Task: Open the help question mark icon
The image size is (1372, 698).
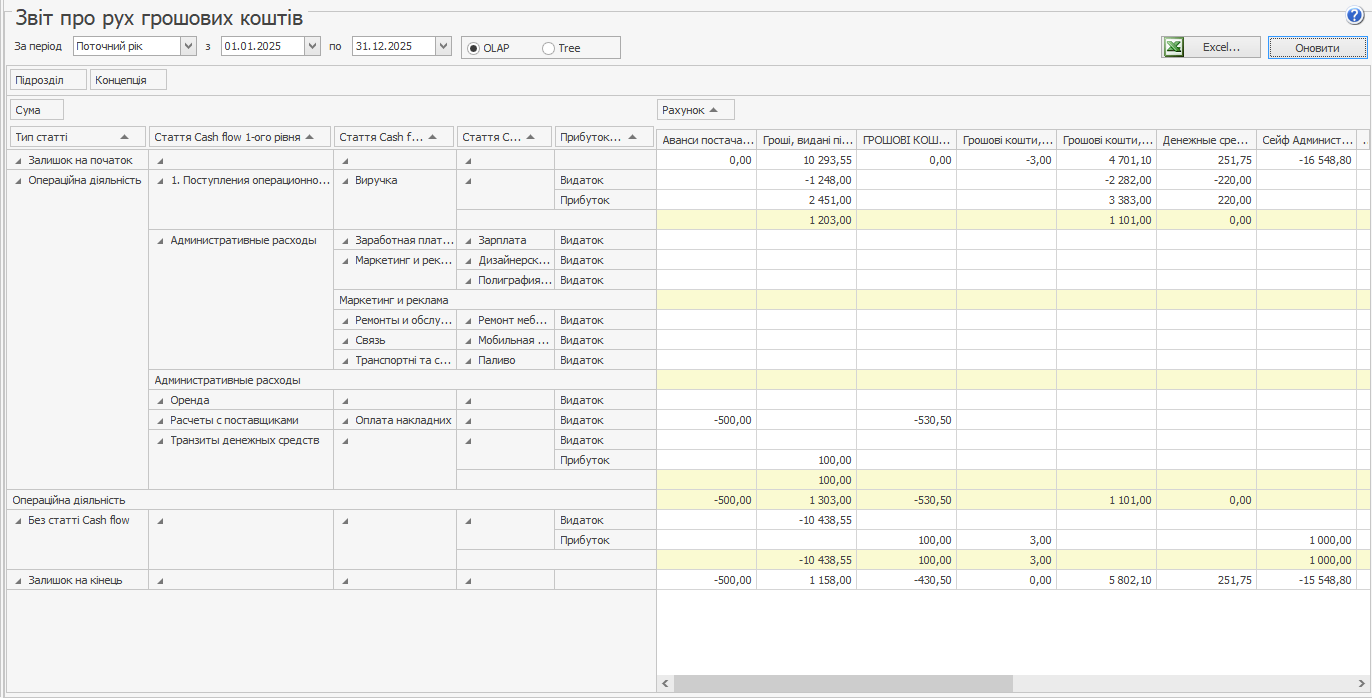Action: [x=1355, y=15]
